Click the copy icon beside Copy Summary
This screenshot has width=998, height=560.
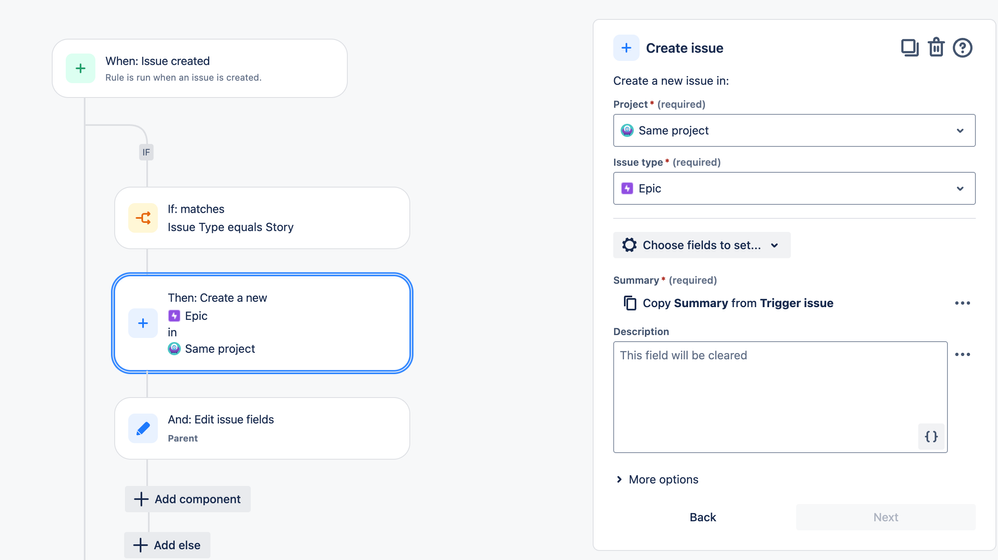(x=629, y=303)
